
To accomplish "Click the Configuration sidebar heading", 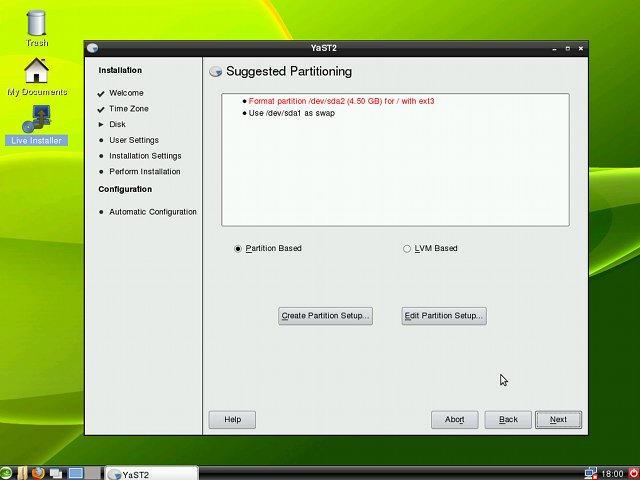I will click(125, 189).
